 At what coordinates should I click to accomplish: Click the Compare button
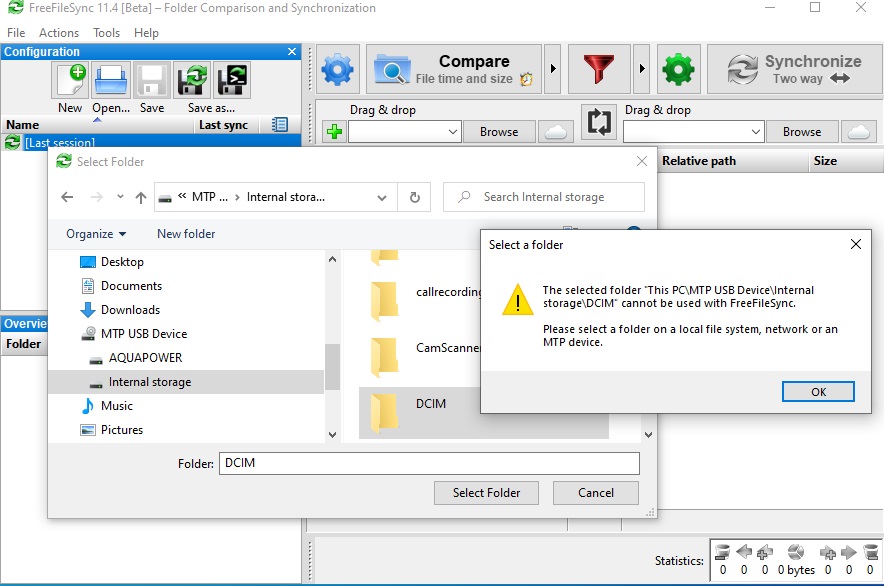click(454, 69)
